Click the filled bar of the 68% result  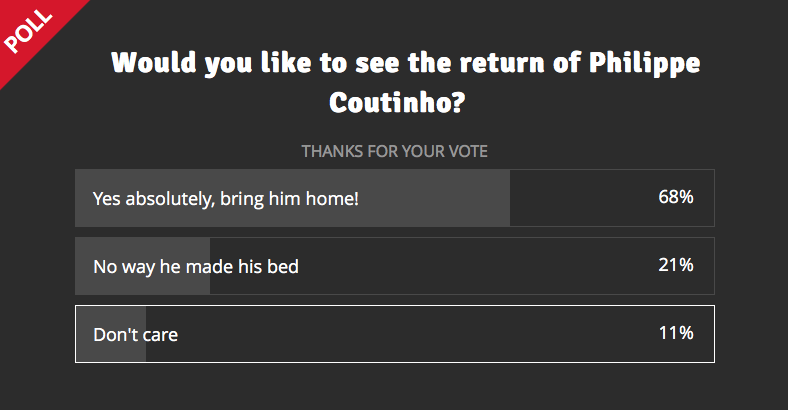(292, 198)
